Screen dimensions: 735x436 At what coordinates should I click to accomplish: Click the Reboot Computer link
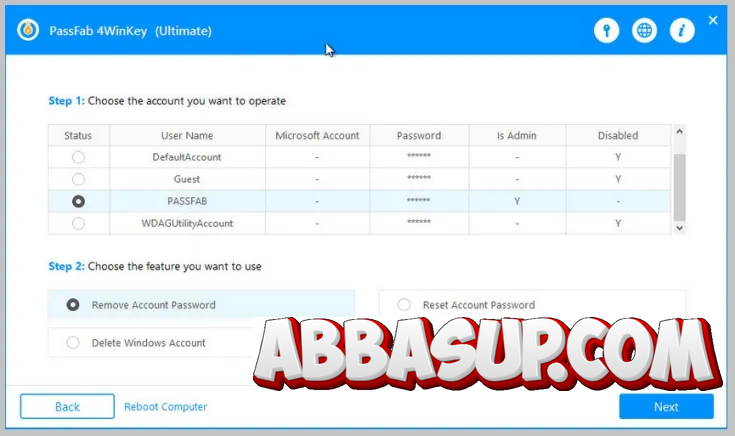[165, 406]
